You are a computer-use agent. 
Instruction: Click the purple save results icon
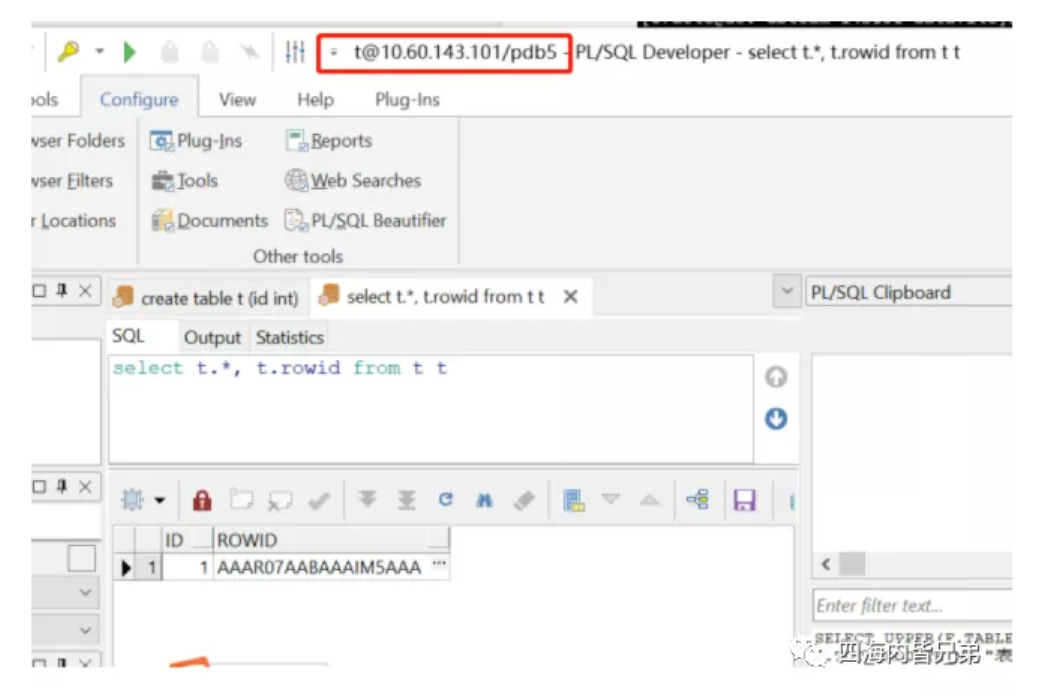745,500
